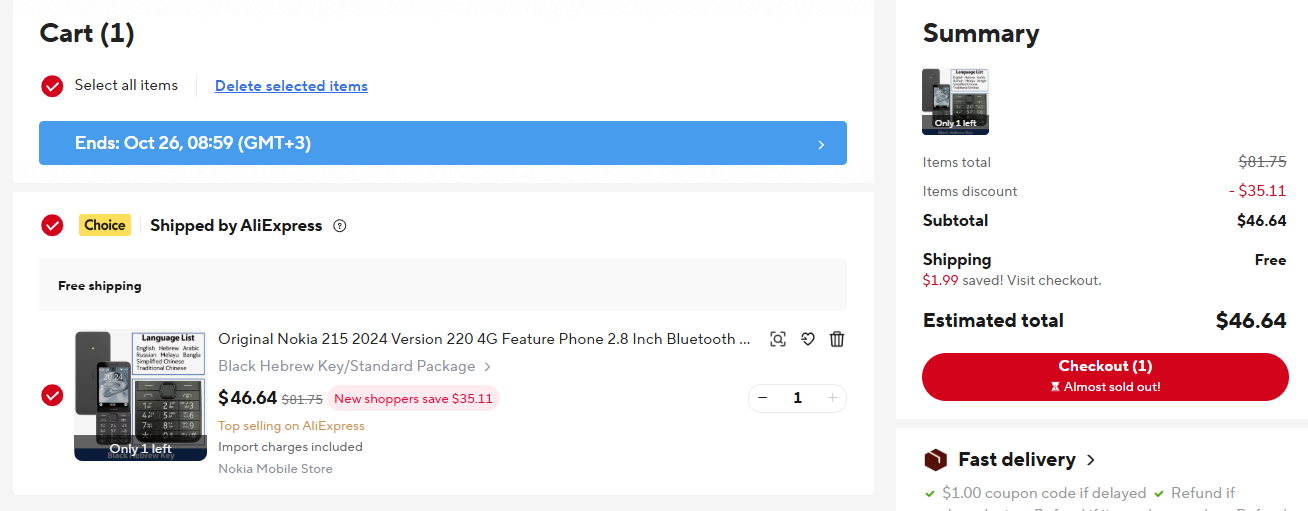Viewport: 1308px width, 511px height.
Task: Click the Delete selected items link
Action: click(x=291, y=86)
